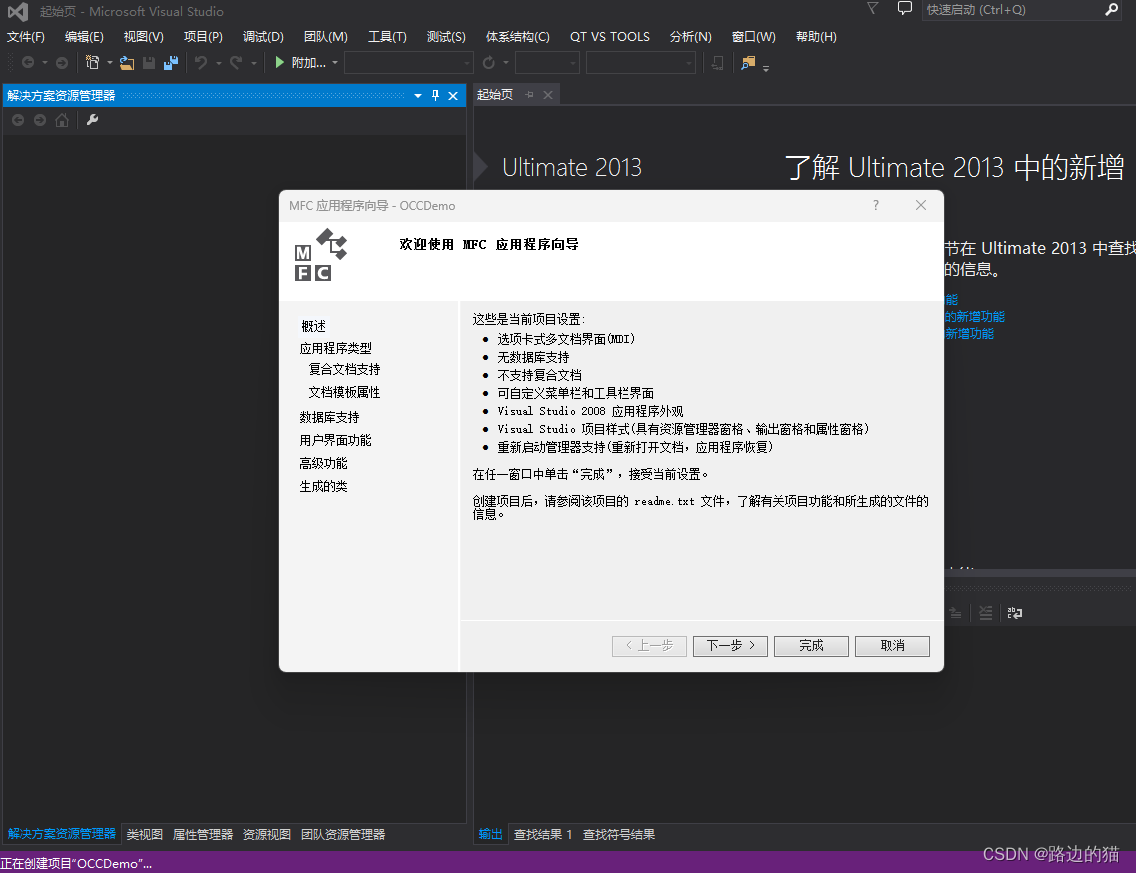
Task: Click the Undo arrow icon
Action: (x=201, y=63)
